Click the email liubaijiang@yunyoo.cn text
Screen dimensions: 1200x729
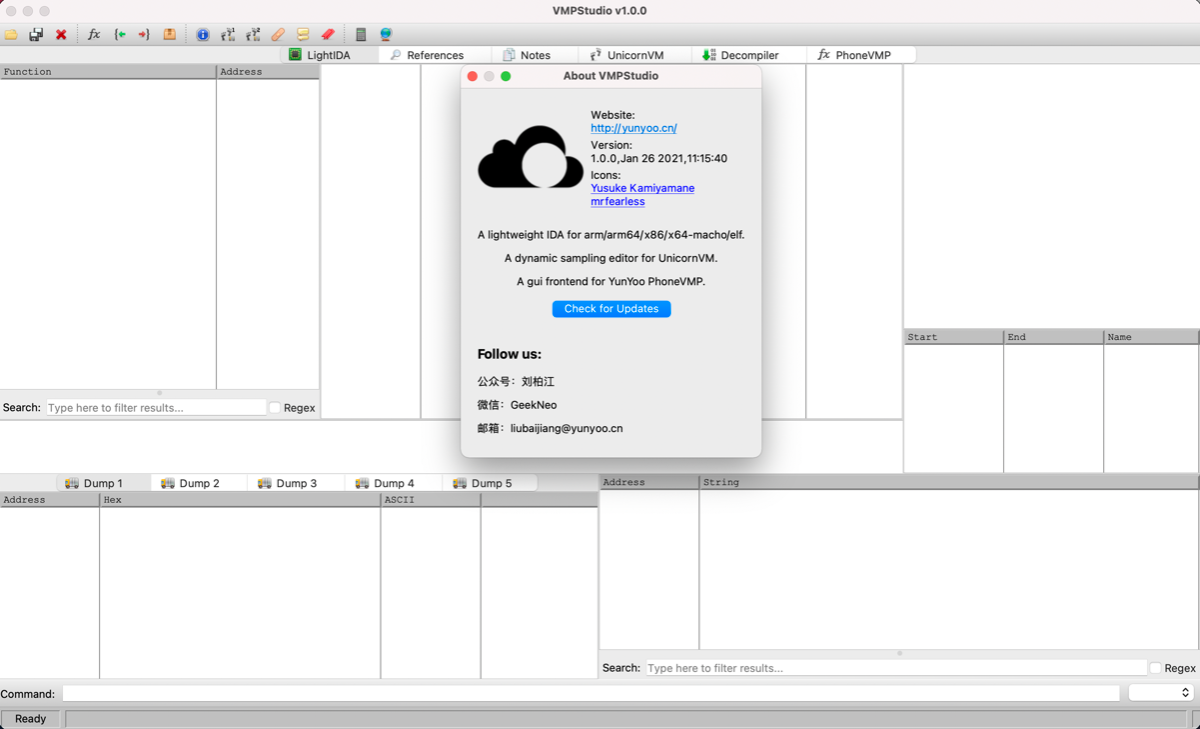[x=566, y=428]
